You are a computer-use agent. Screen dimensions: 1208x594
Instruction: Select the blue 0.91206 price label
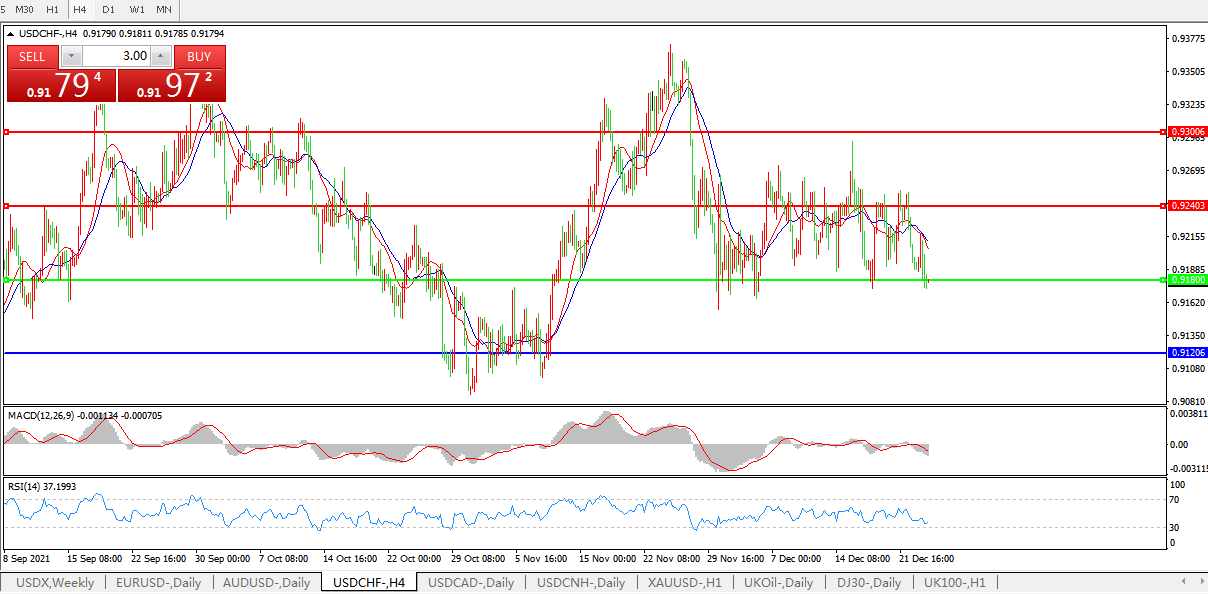[1187, 353]
